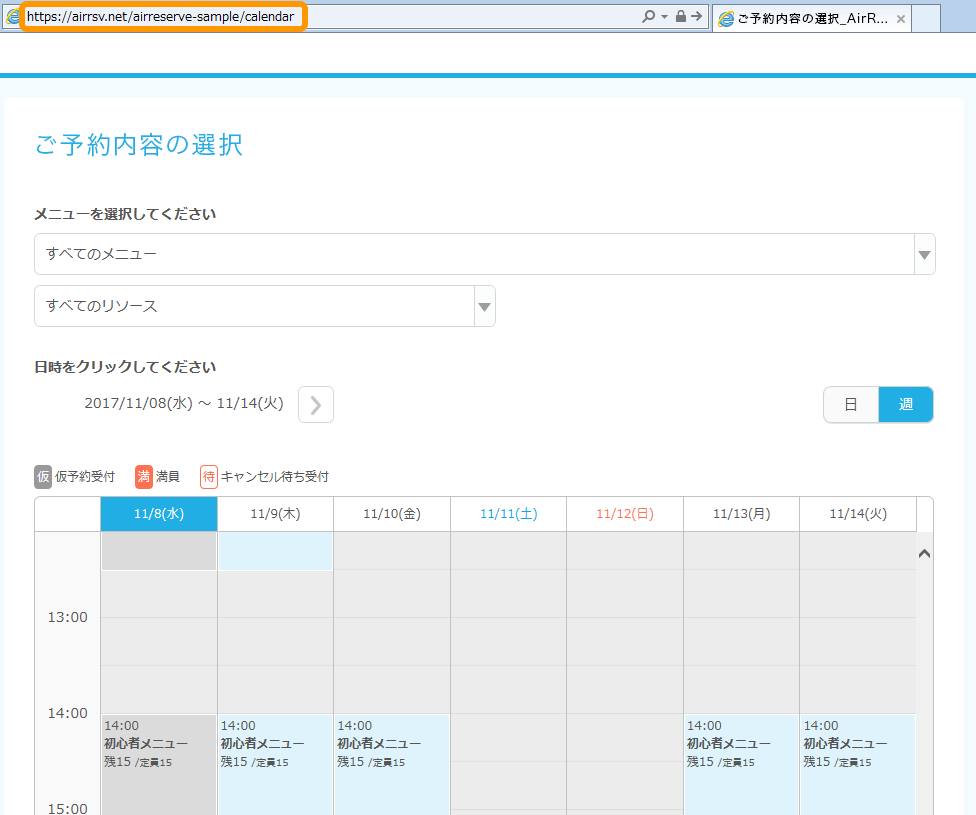
Task: Click the 日時をクリックしてください label
Action: pyautogui.click(x=125, y=367)
